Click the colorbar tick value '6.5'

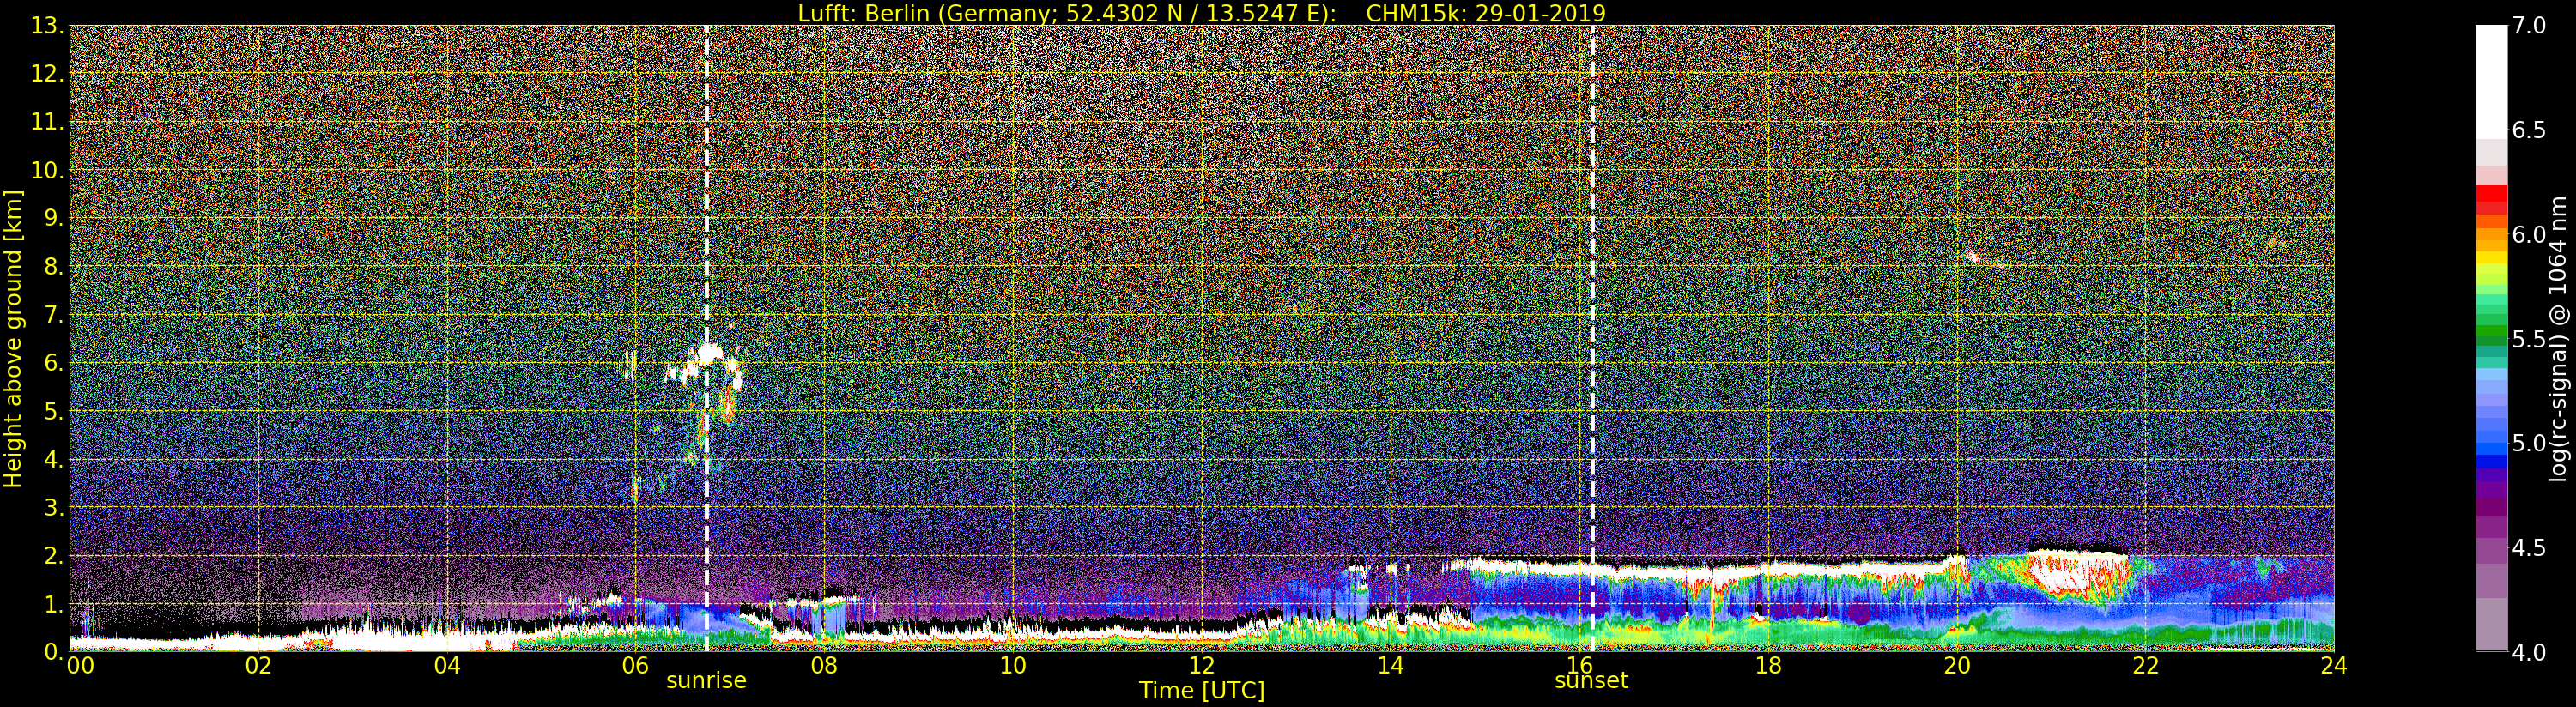pyautogui.click(x=2529, y=130)
